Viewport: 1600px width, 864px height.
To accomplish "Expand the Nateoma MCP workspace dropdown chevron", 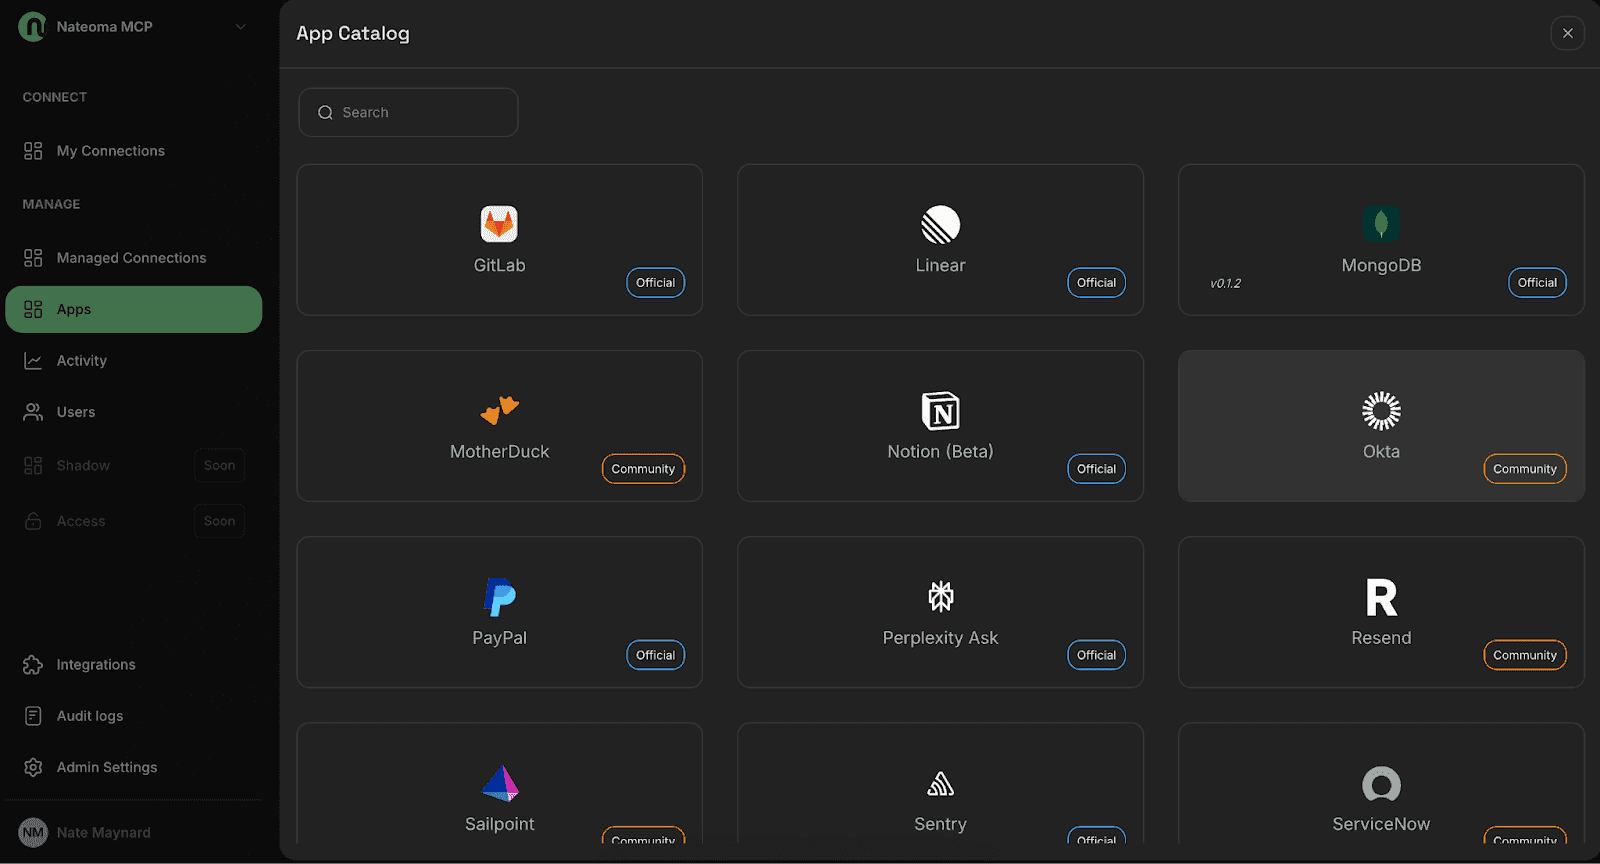I will [x=240, y=27].
